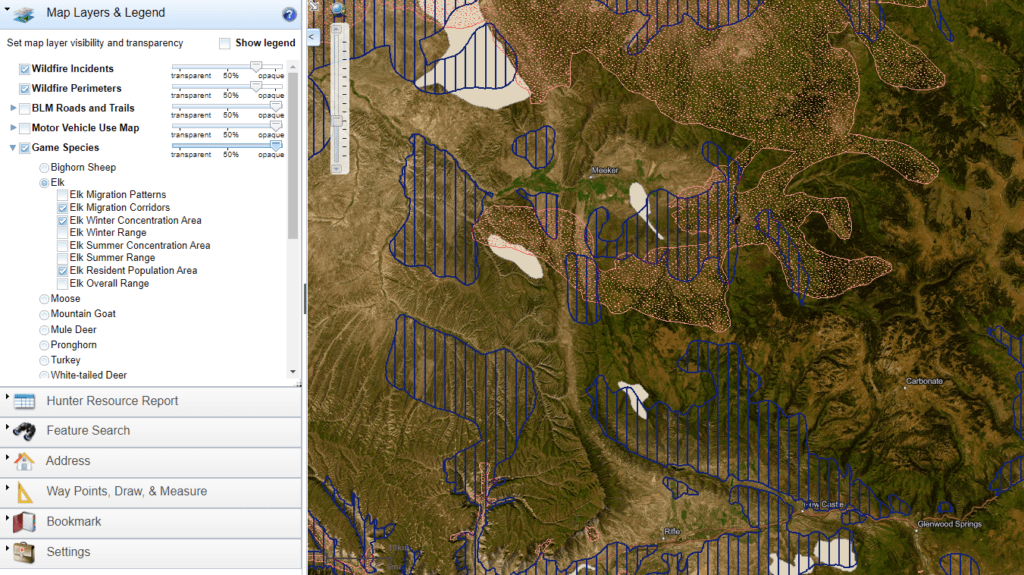Viewport: 1024px width, 575px height.
Task: Select the Pronghorn radio button
Action: tap(44, 346)
